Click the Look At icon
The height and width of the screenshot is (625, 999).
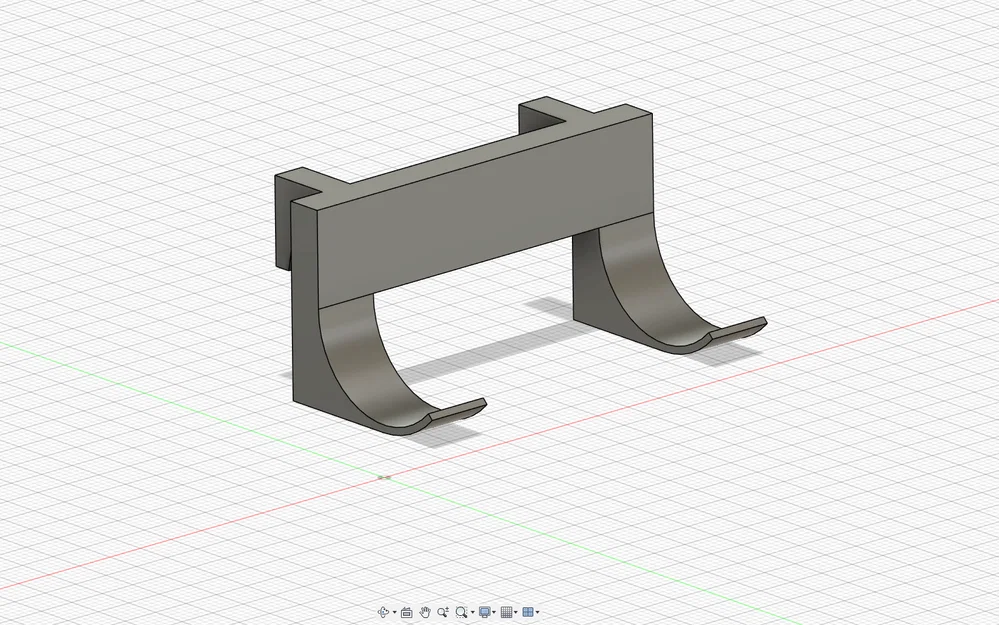pyautogui.click(x=406, y=612)
